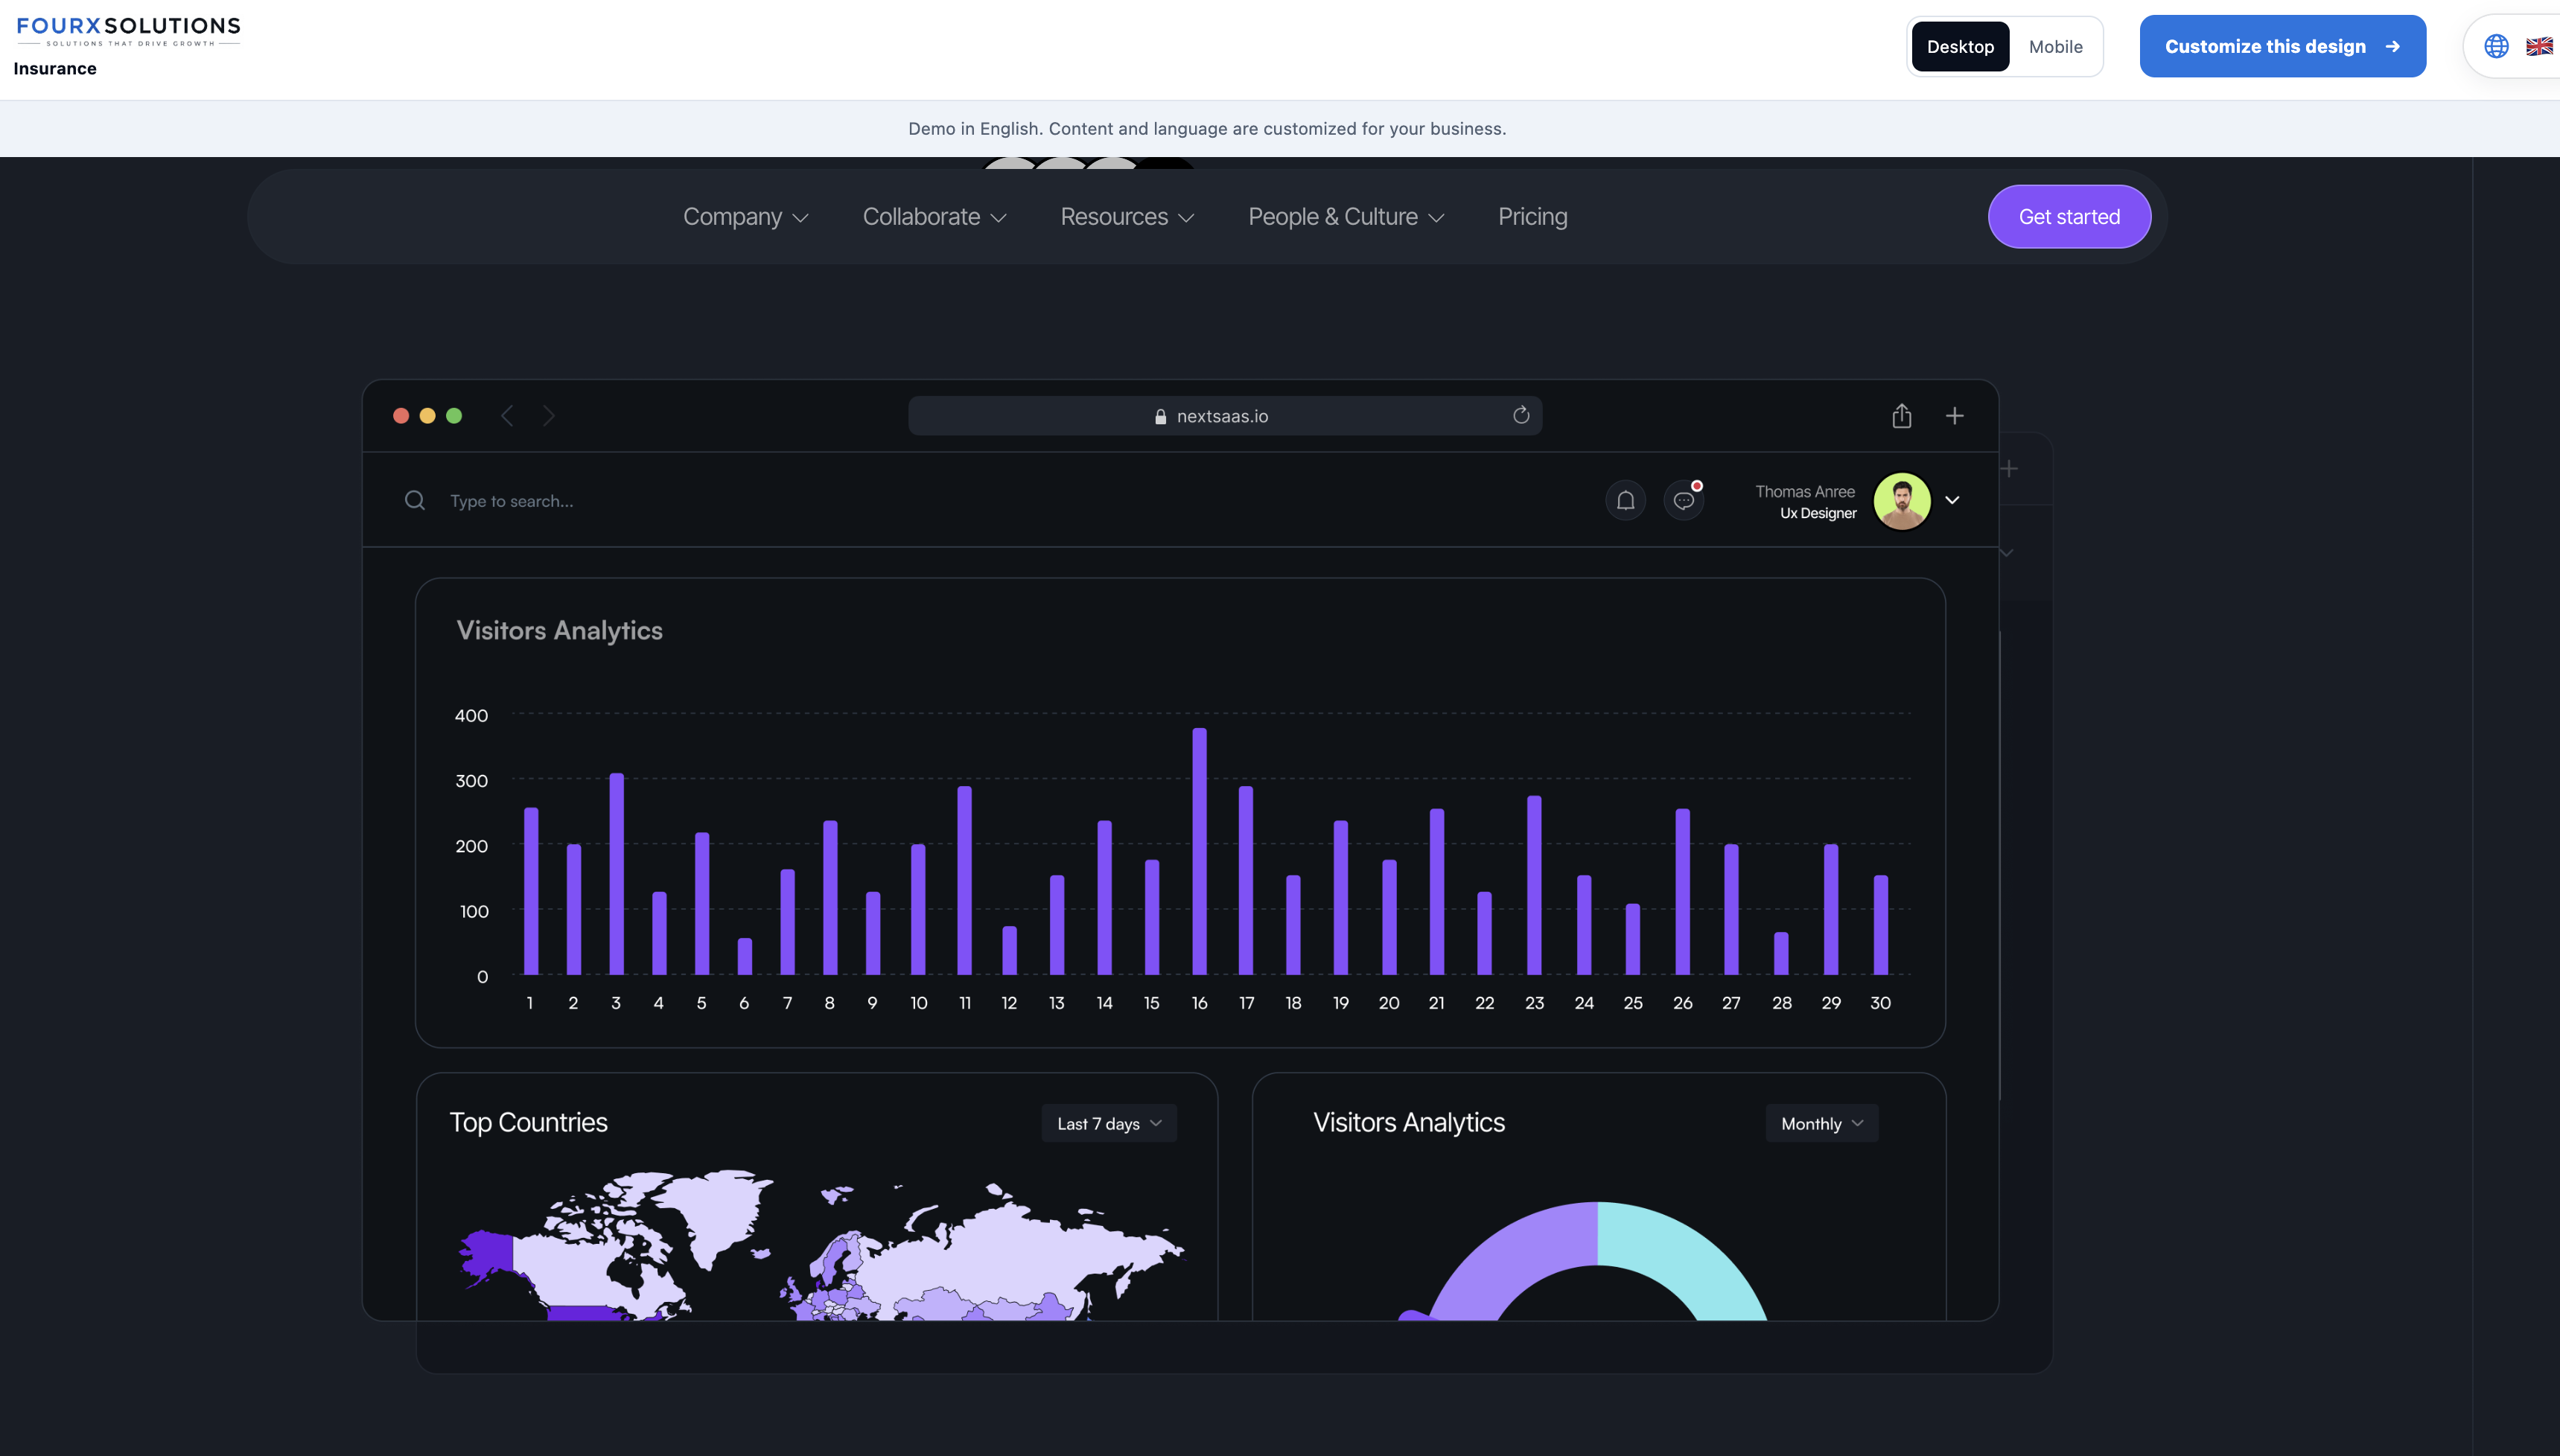This screenshot has width=2560, height=1456.
Task: Click the day 30 axis label
Action: click(x=1880, y=1002)
